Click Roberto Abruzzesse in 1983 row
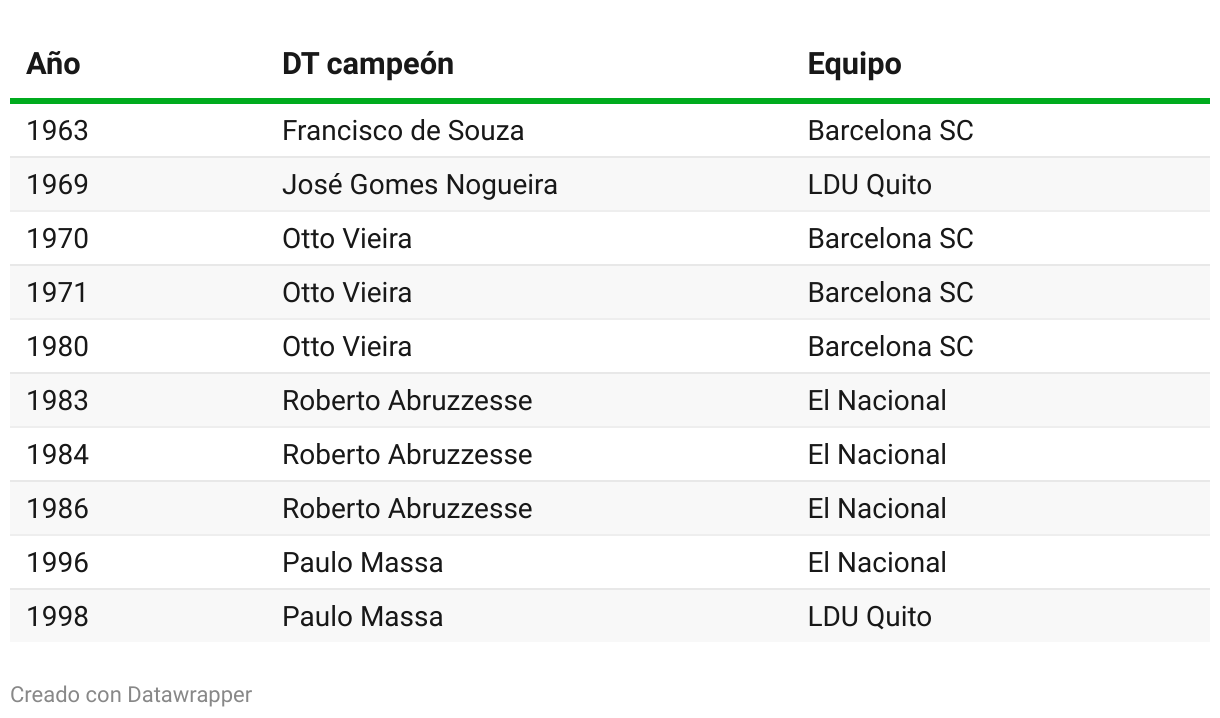This screenshot has width=1220, height=718. click(407, 401)
